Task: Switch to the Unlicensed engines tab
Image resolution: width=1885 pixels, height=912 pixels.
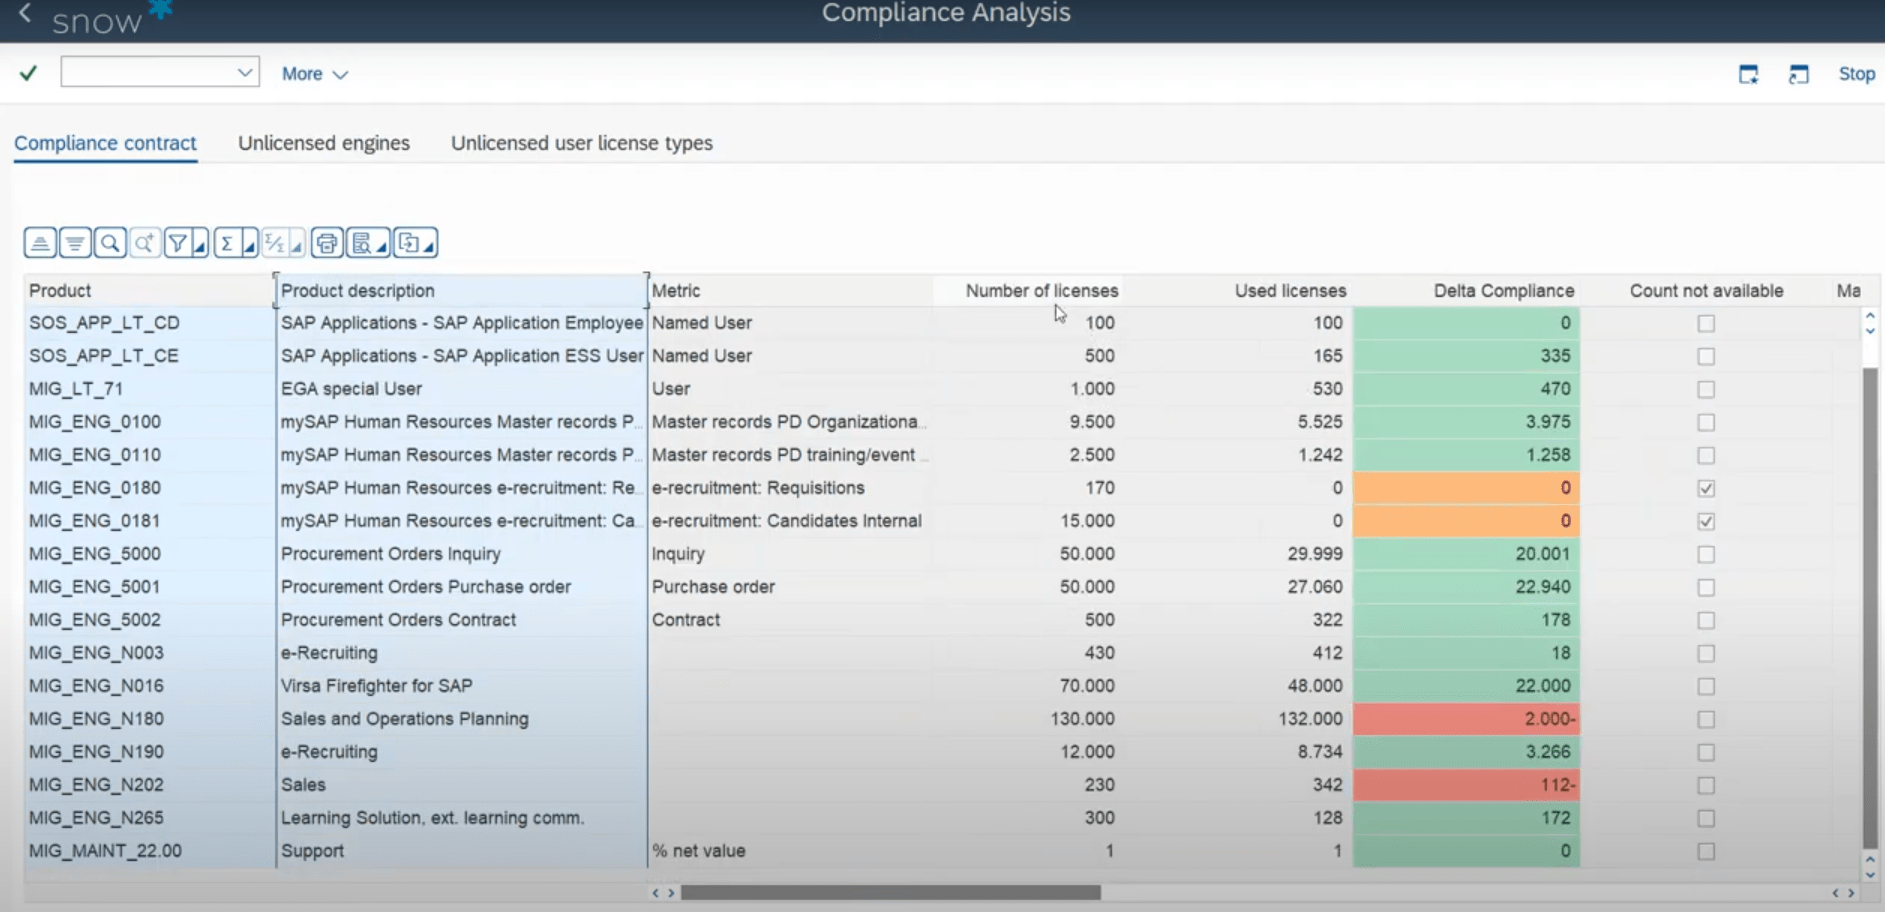Action: [x=323, y=143]
